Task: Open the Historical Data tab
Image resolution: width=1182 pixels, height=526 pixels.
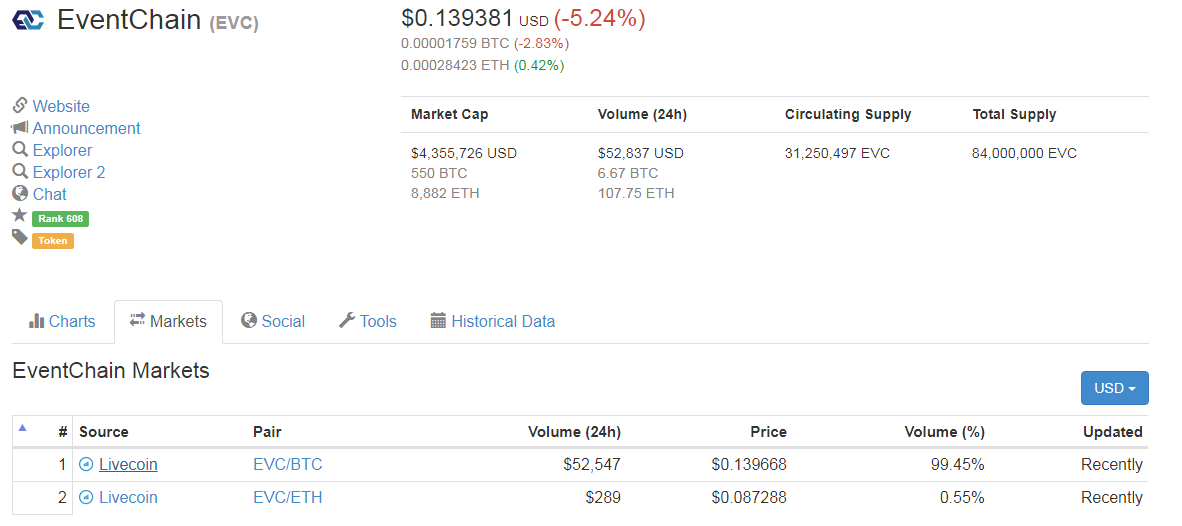Action: (x=492, y=321)
